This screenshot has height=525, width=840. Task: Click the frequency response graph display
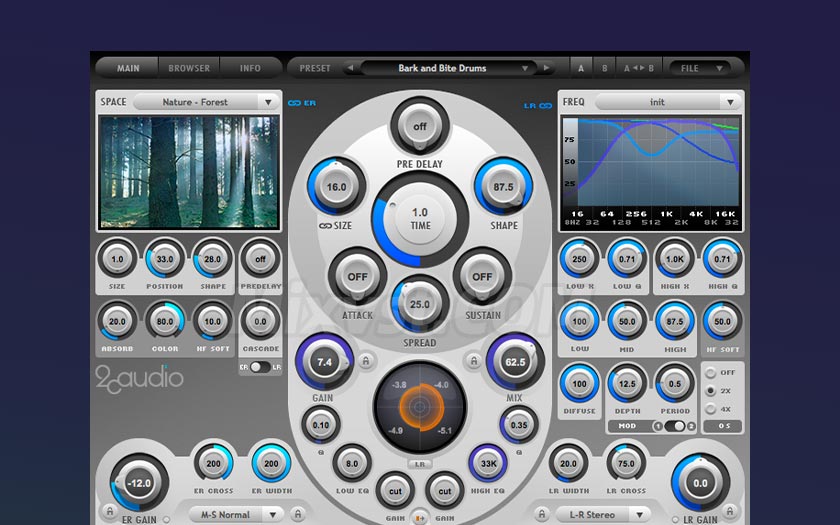651,172
